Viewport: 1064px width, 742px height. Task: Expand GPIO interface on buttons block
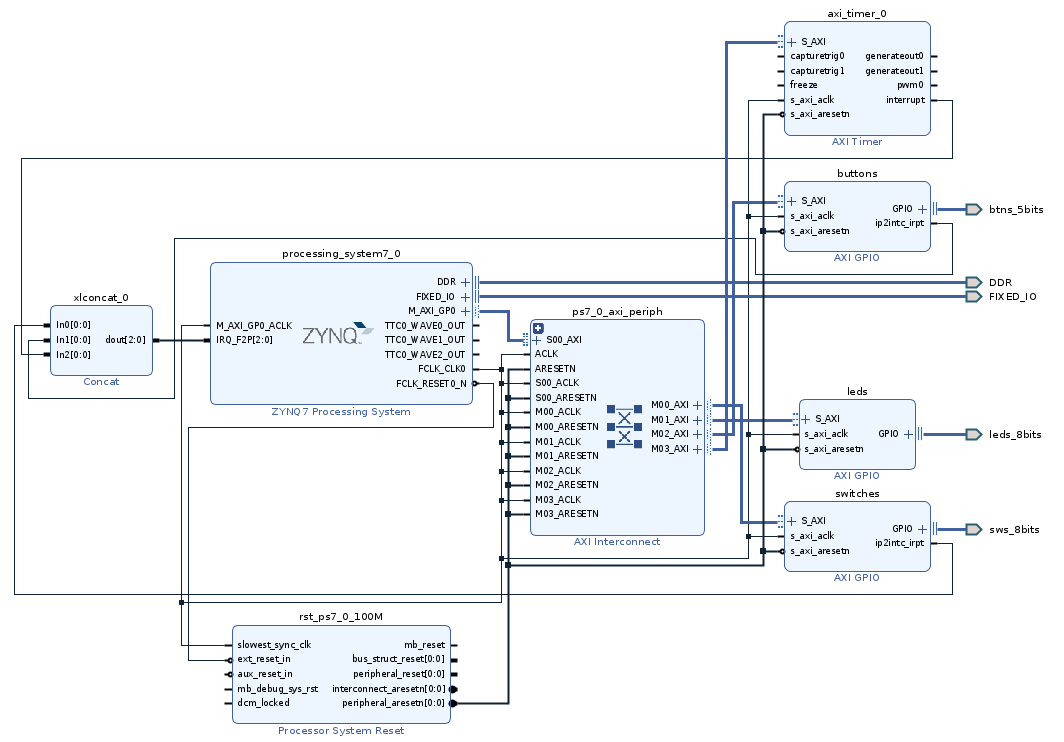(922, 209)
